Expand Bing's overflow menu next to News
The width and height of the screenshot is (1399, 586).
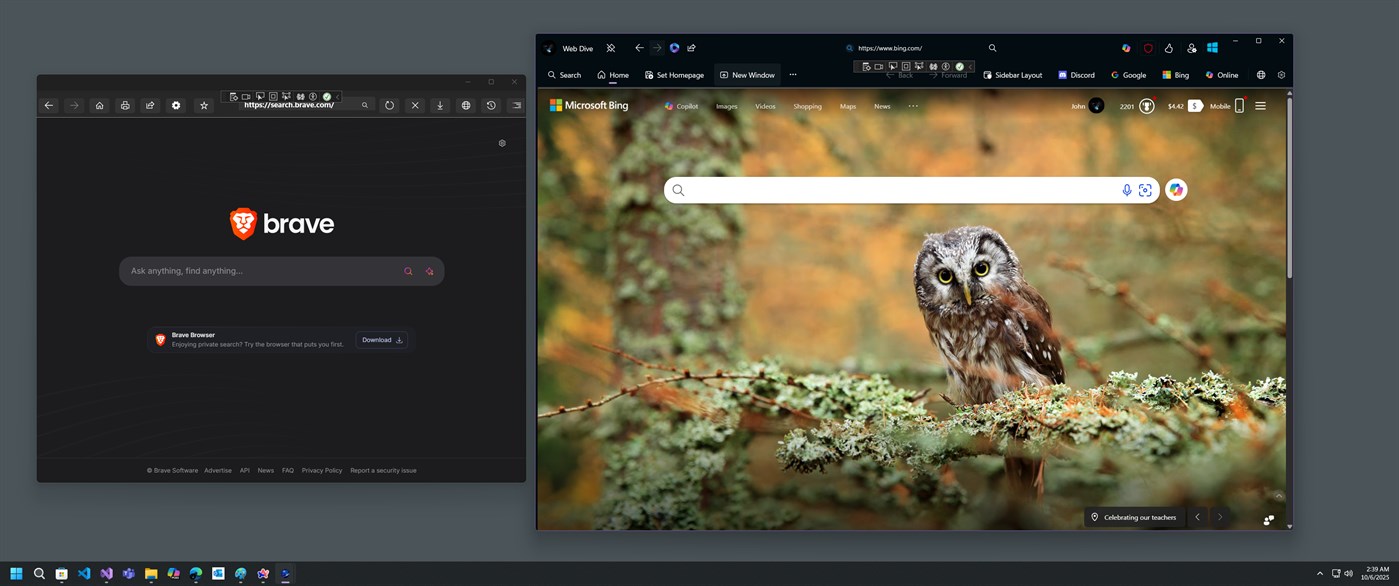click(x=912, y=106)
